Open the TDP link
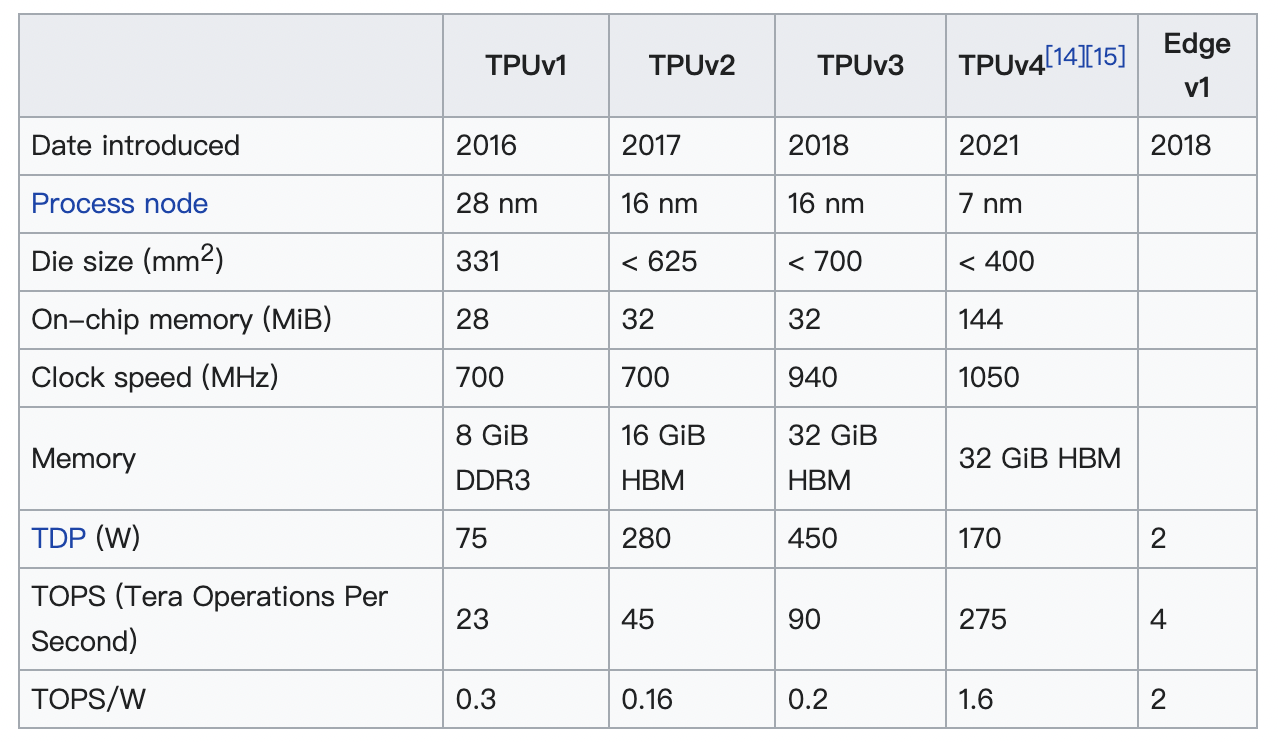Image resolution: width=1278 pixels, height=742 pixels. (58, 538)
